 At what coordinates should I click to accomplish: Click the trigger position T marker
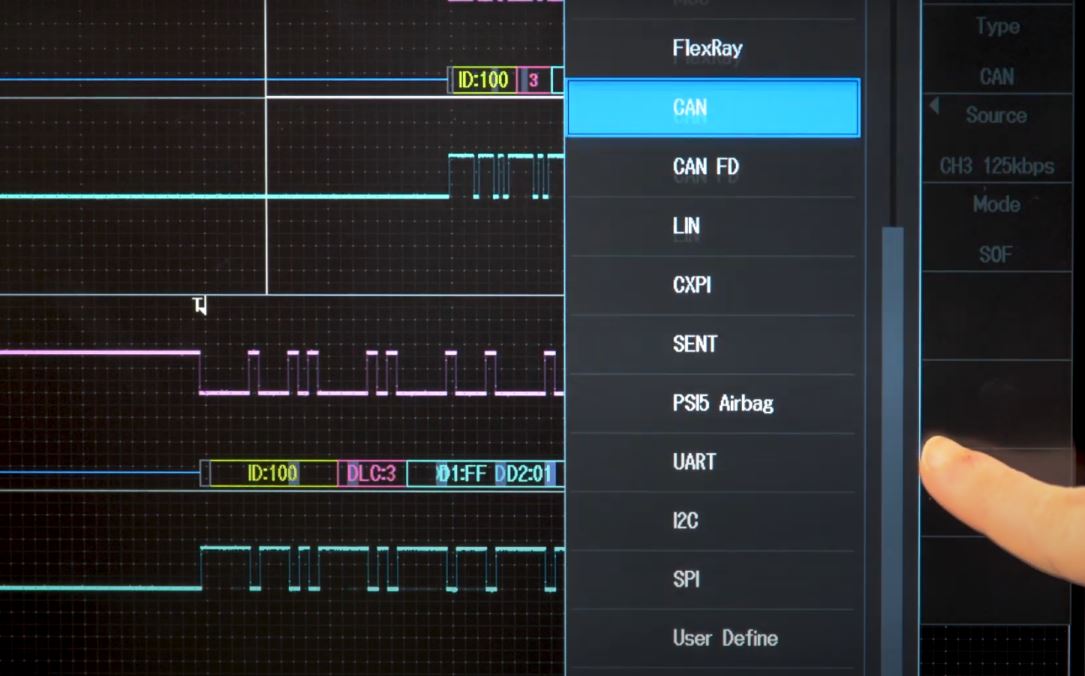(201, 306)
